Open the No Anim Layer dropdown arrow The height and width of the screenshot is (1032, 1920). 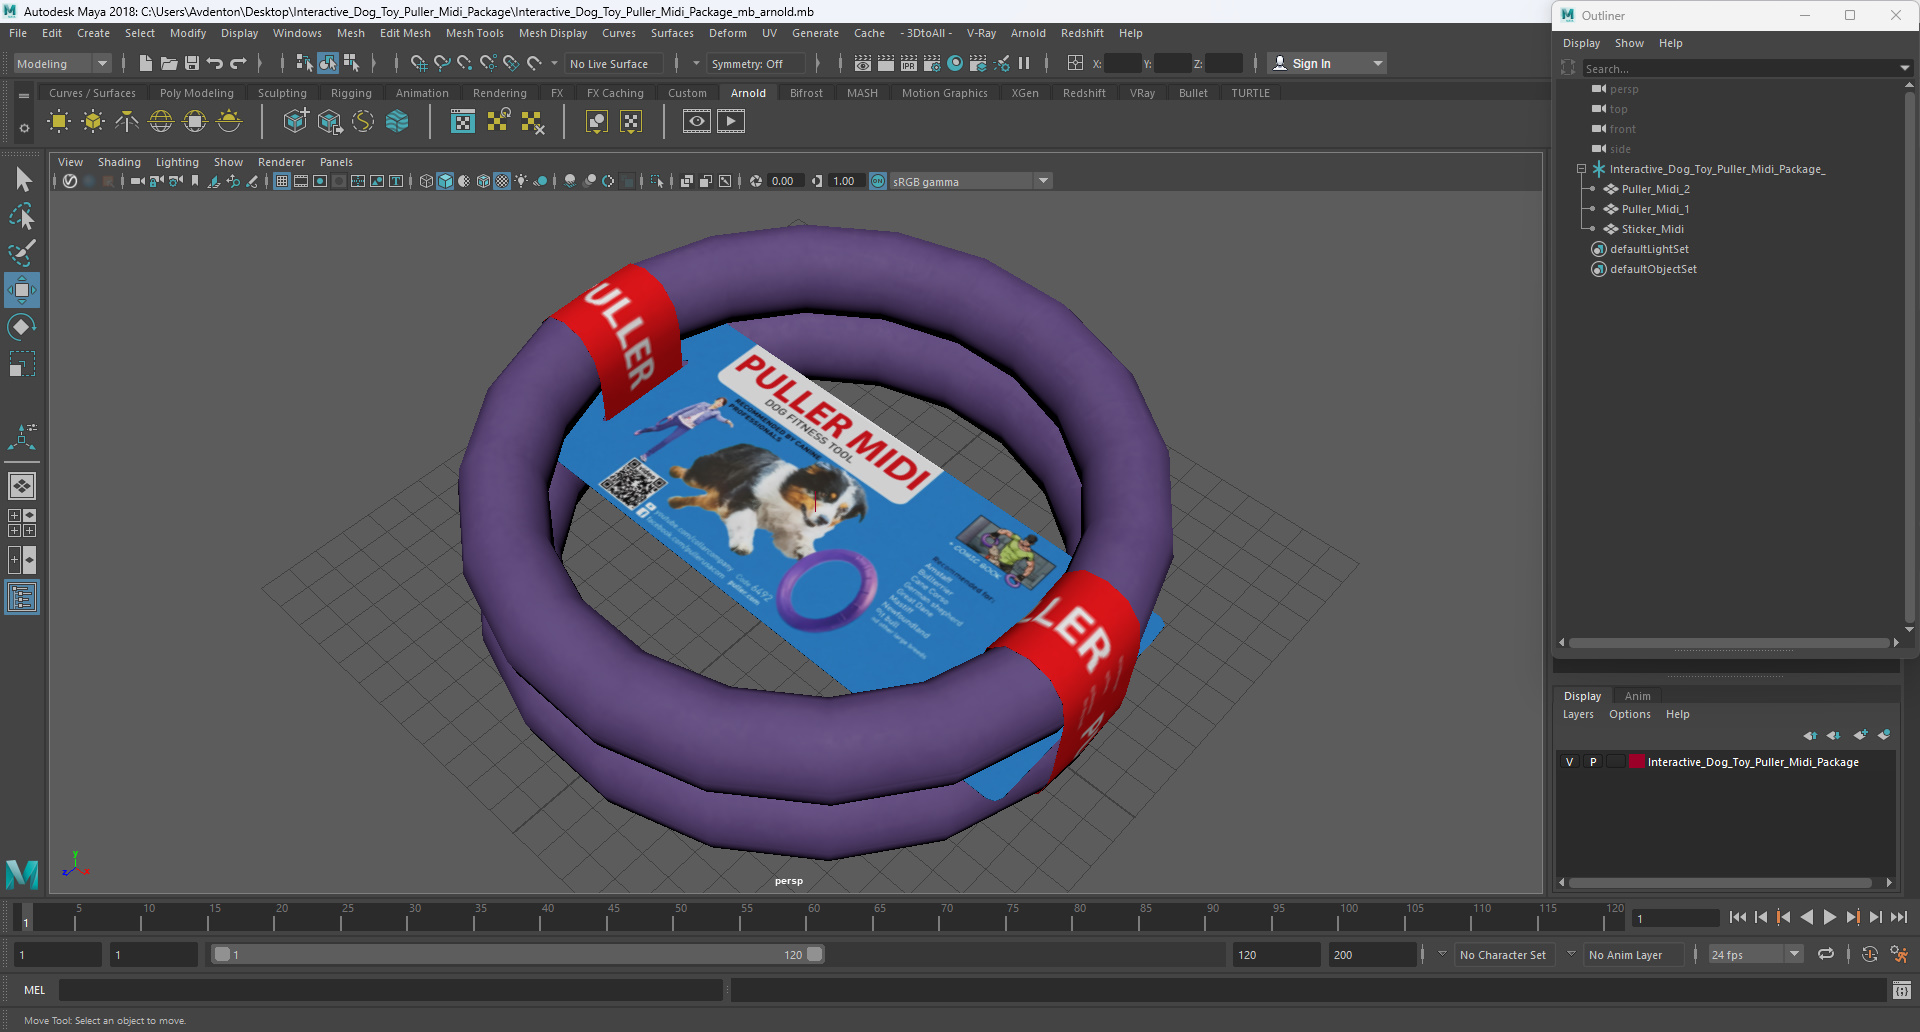(x=1571, y=954)
